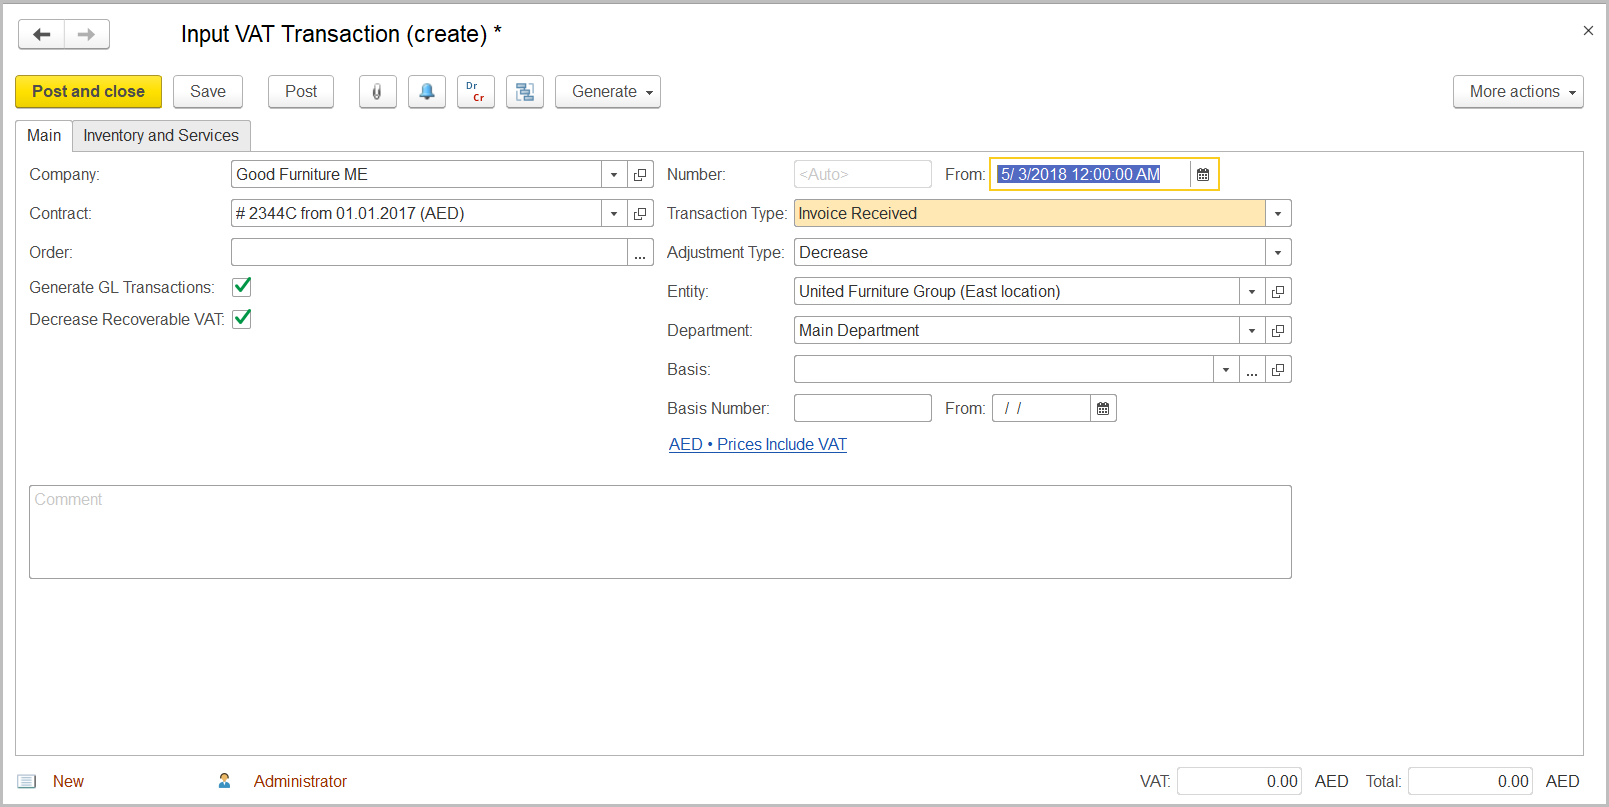Open the Generate dropdown menu
The image size is (1609, 807).
[x=608, y=92]
